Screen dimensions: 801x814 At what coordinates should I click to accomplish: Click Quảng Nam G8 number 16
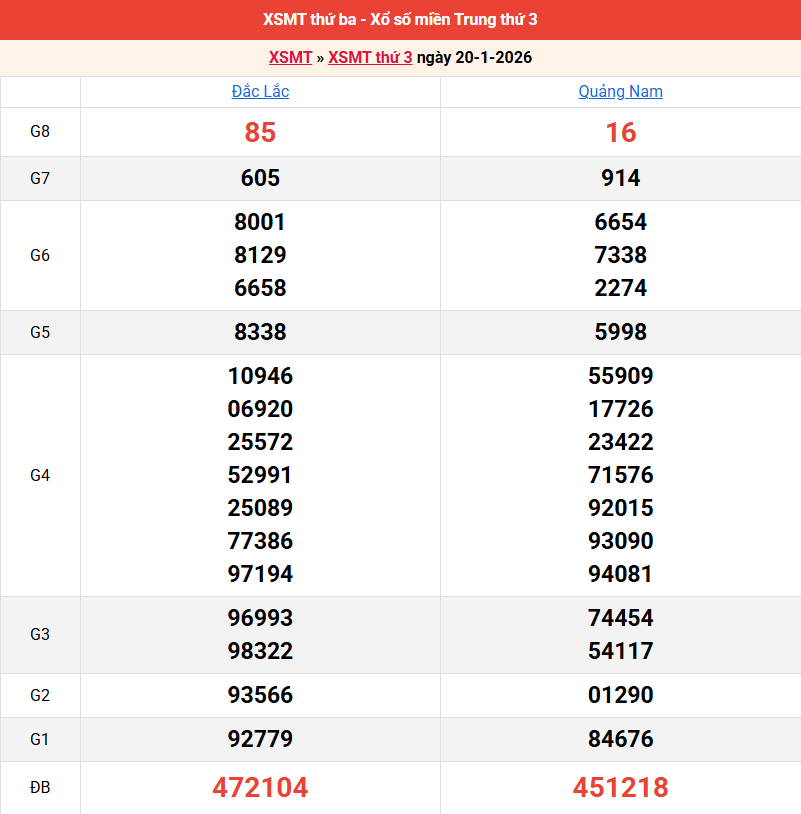[621, 131]
